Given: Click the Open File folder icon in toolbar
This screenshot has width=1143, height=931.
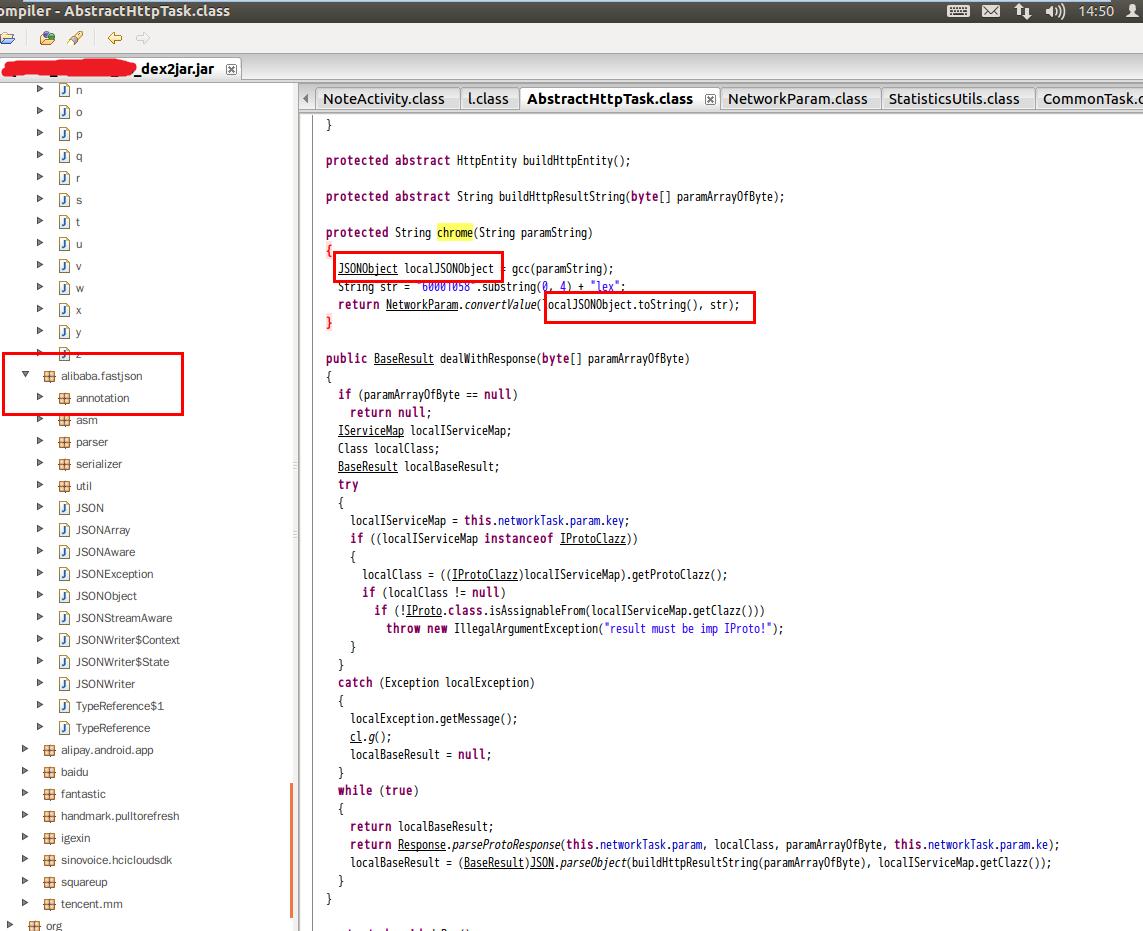Looking at the screenshot, I should 7,38.
